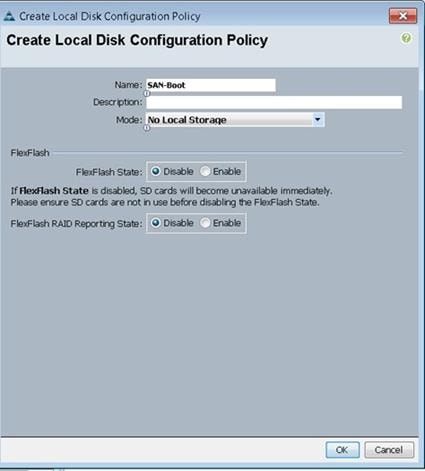Click the 'FlexFlash RAID Reporting State:' label
425x471 pixels.
76,223
